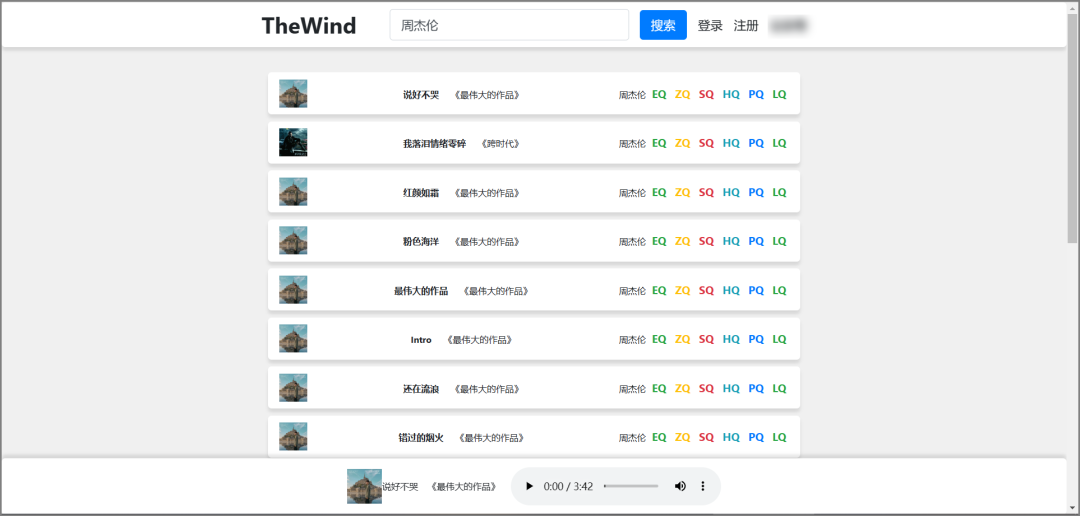Open audio player more options menu
The width and height of the screenshot is (1080, 516).
pyautogui.click(x=703, y=486)
